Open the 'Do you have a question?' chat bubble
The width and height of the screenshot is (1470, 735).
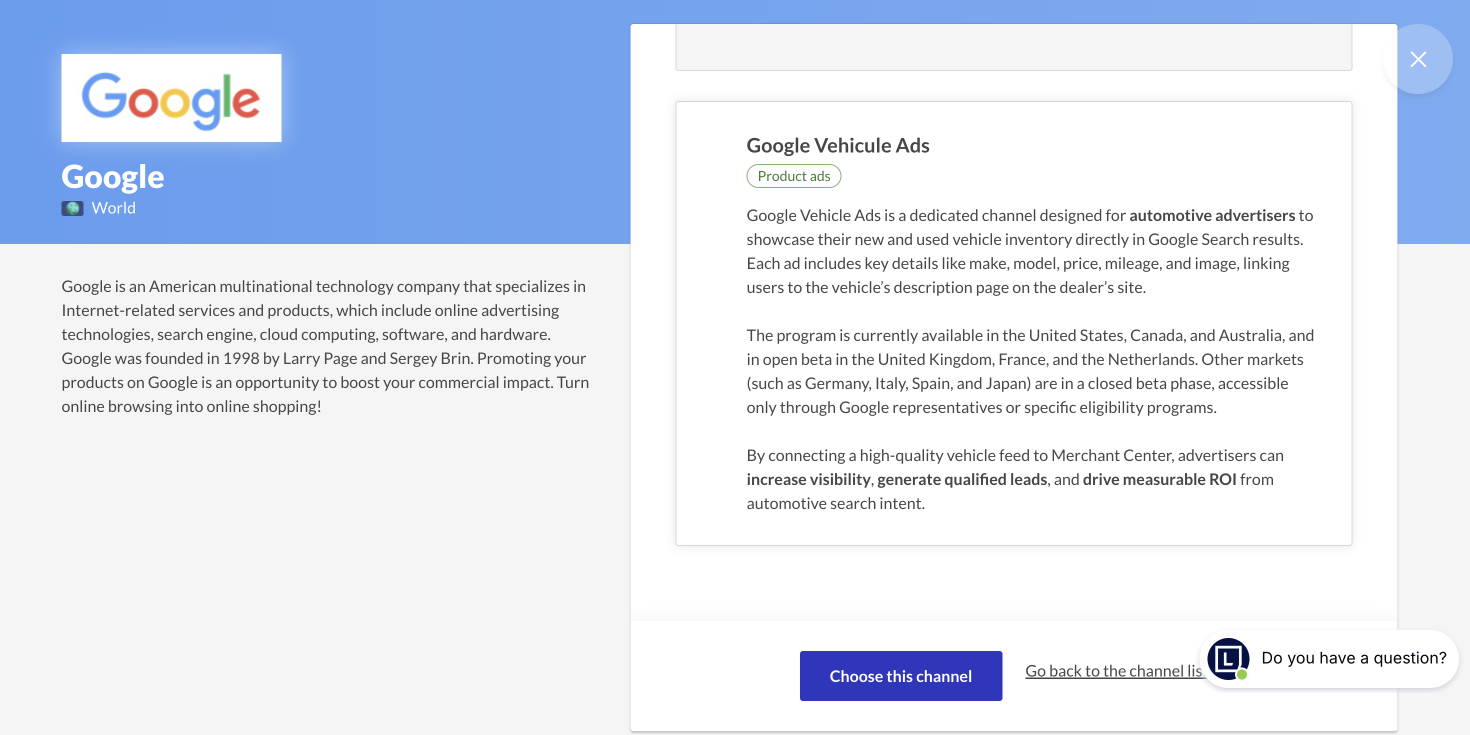coord(1353,658)
